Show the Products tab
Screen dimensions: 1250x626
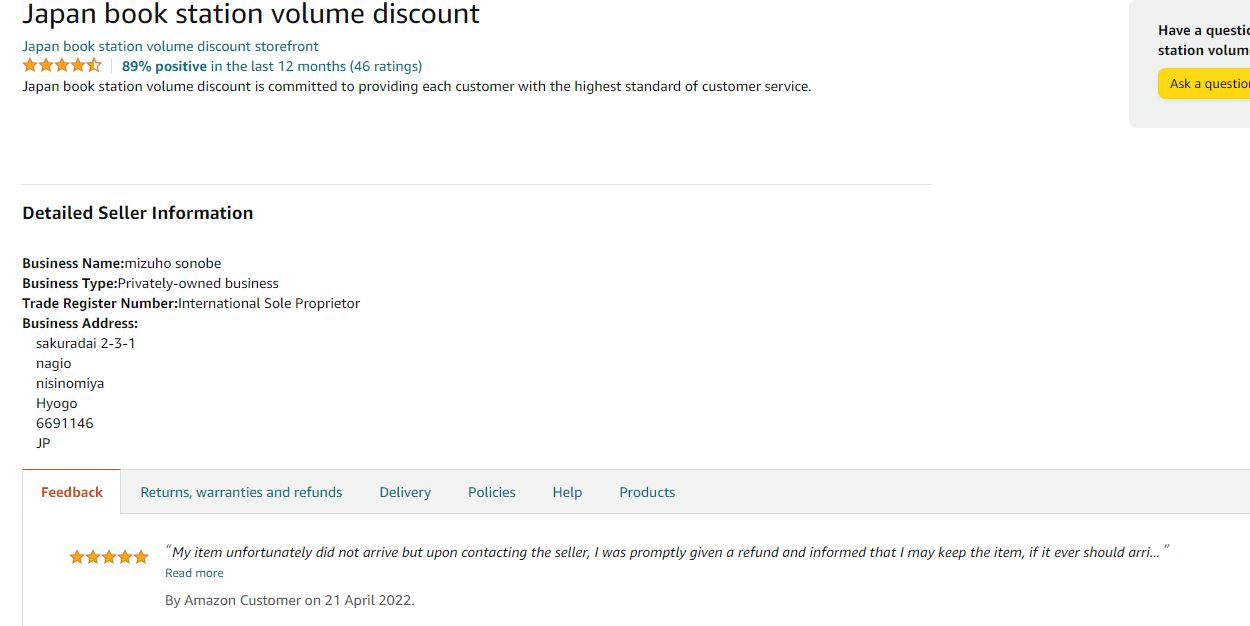click(647, 492)
